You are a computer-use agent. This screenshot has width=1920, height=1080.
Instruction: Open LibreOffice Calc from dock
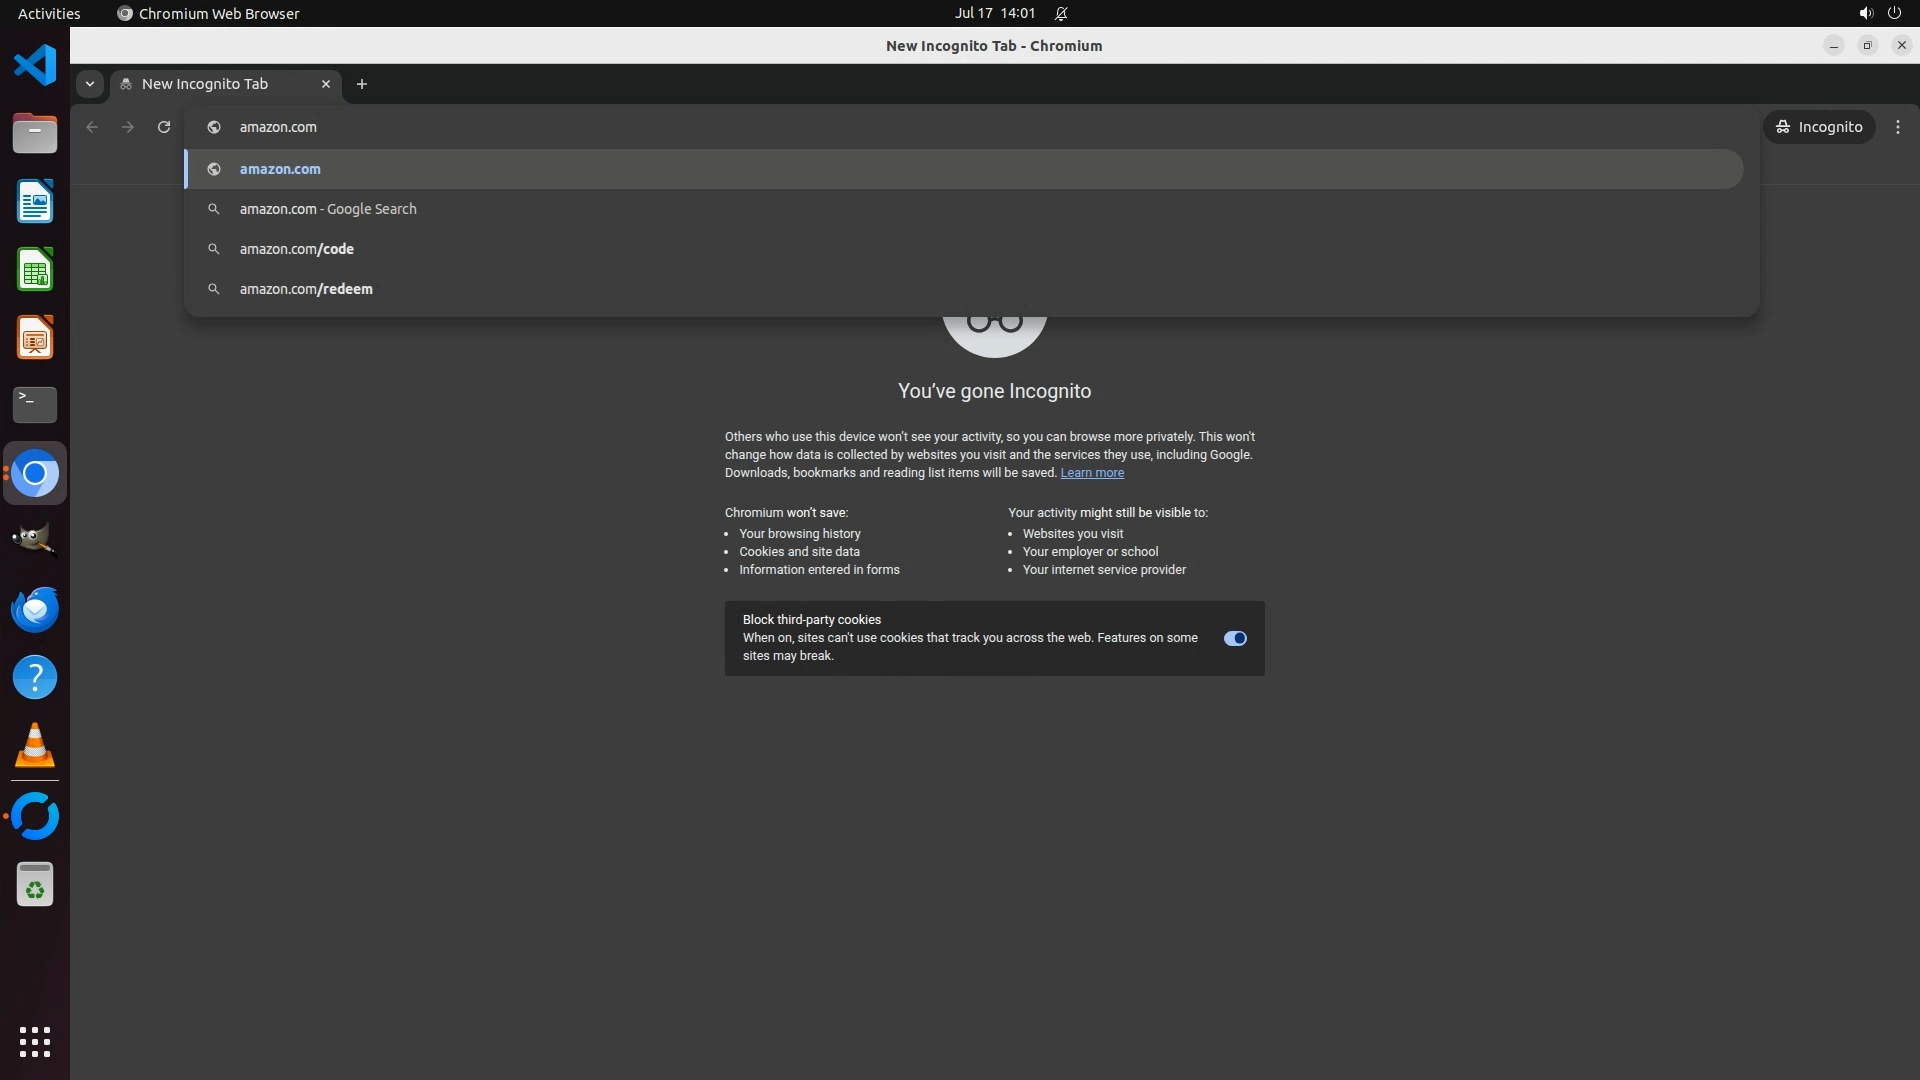coord(35,270)
